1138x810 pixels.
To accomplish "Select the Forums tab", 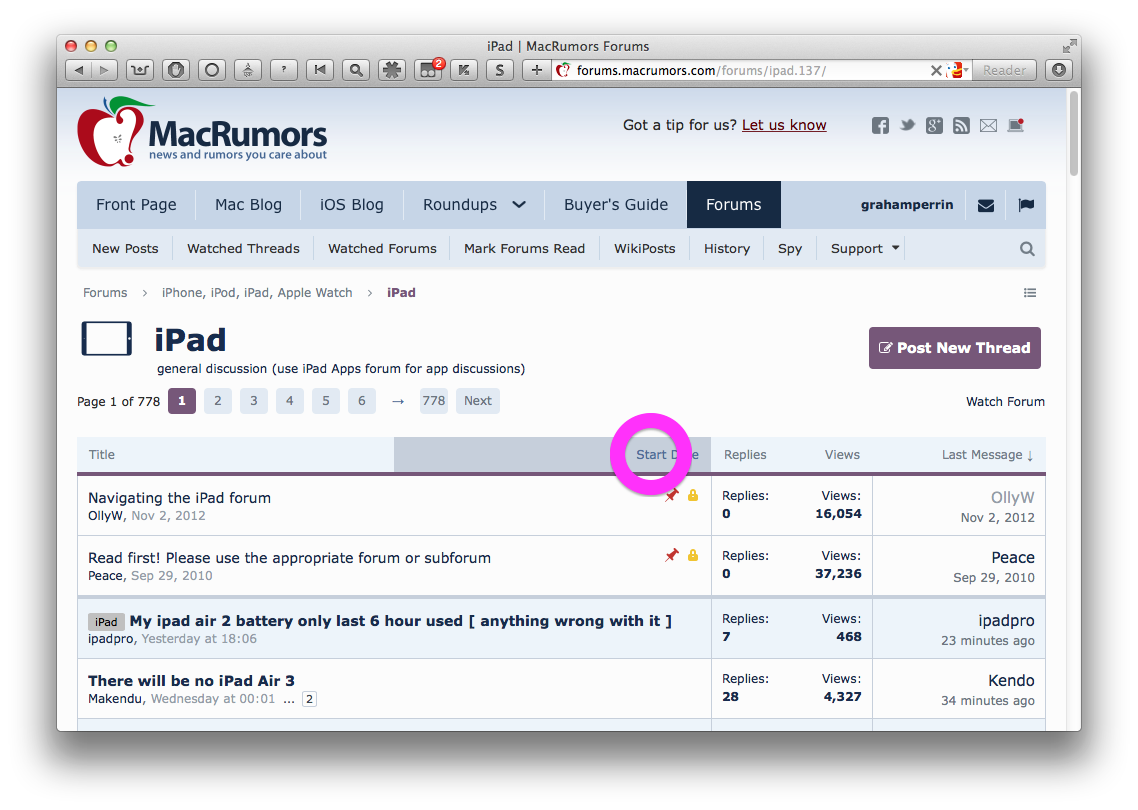I will [734, 205].
